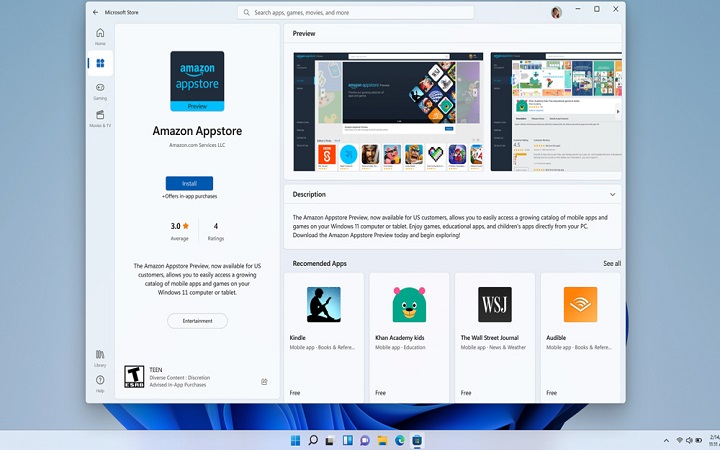Image resolution: width=720 pixels, height=450 pixels.
Task: Open the Kindle app card
Action: pos(323,336)
